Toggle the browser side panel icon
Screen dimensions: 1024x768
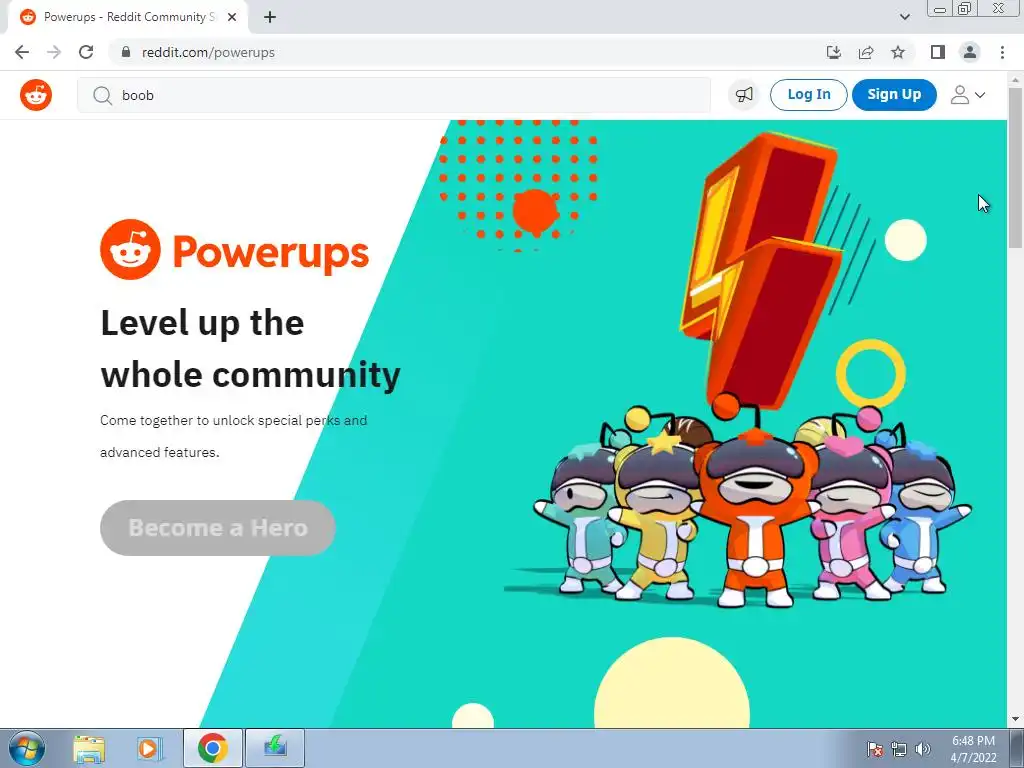coord(938,52)
